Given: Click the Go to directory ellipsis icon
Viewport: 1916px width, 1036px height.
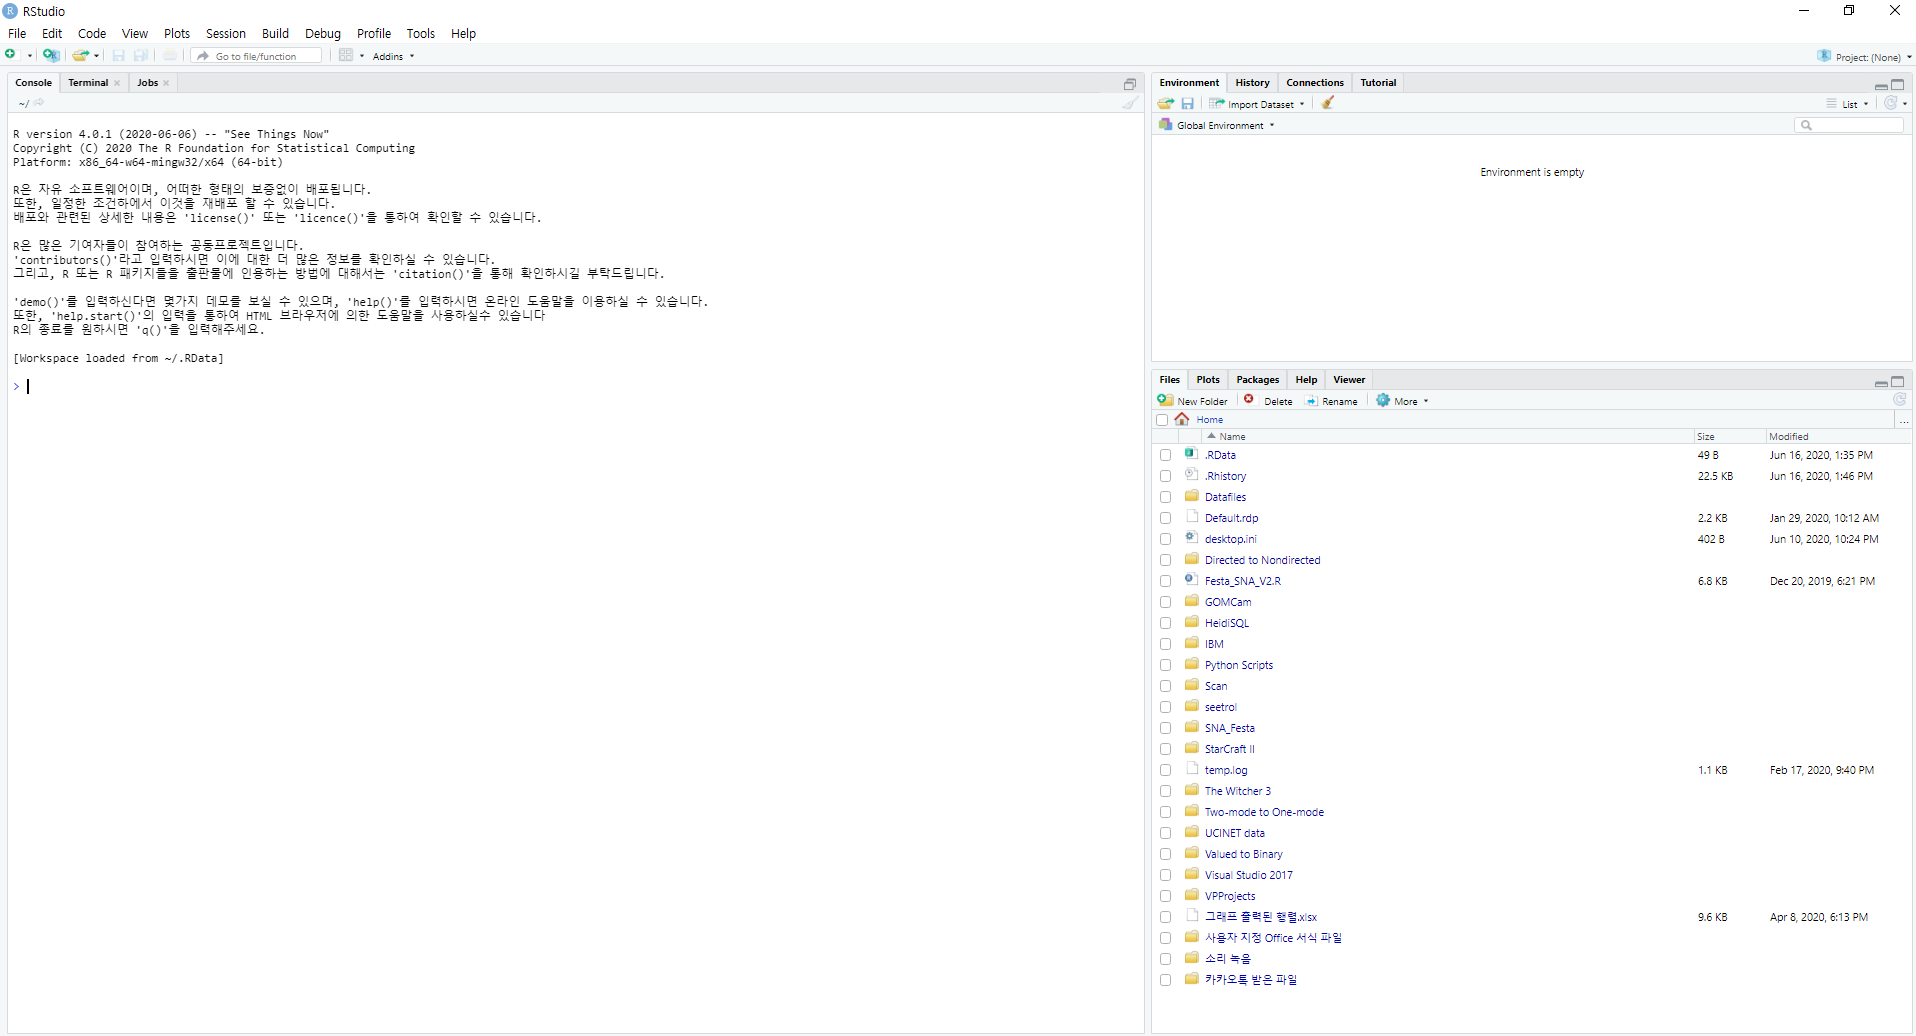Looking at the screenshot, I should point(1904,421).
